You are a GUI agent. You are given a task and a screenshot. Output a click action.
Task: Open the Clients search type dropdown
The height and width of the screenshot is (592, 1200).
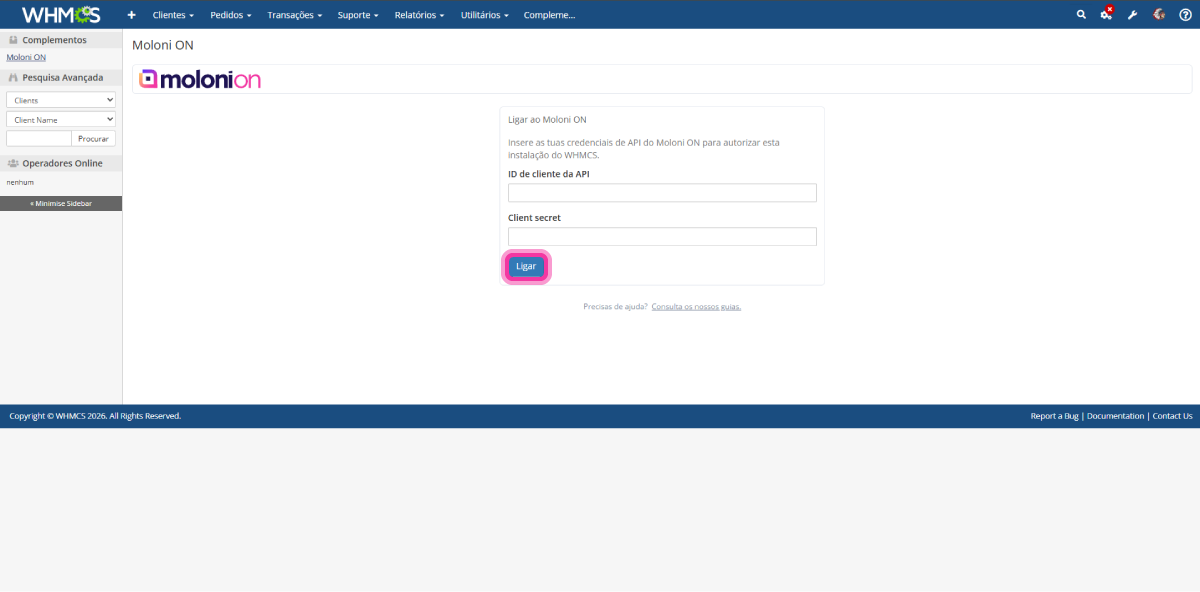pos(61,100)
